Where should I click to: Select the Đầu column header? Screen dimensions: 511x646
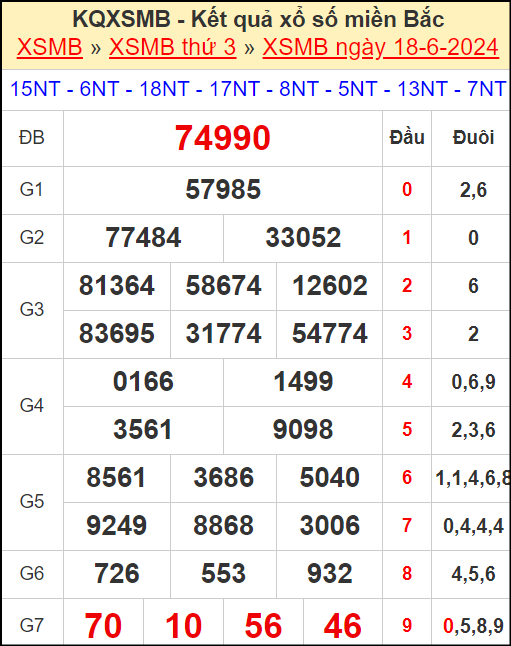(x=407, y=138)
